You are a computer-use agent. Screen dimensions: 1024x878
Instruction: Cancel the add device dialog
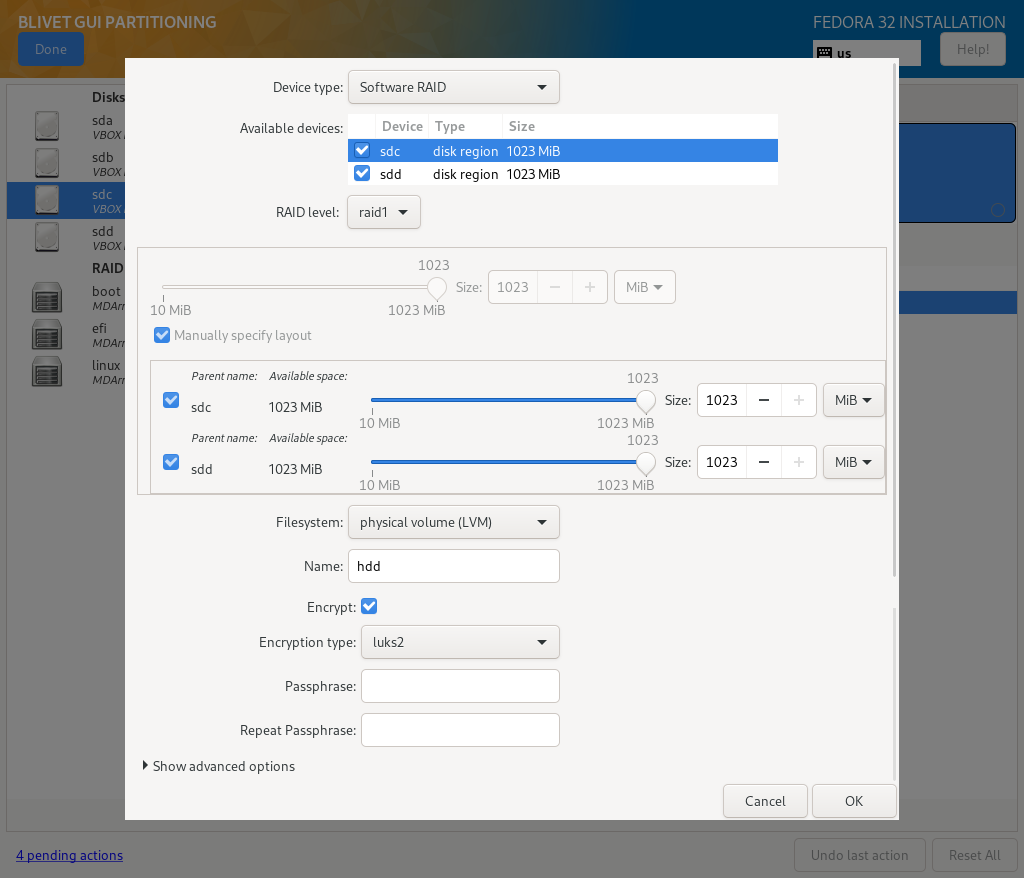tap(765, 801)
